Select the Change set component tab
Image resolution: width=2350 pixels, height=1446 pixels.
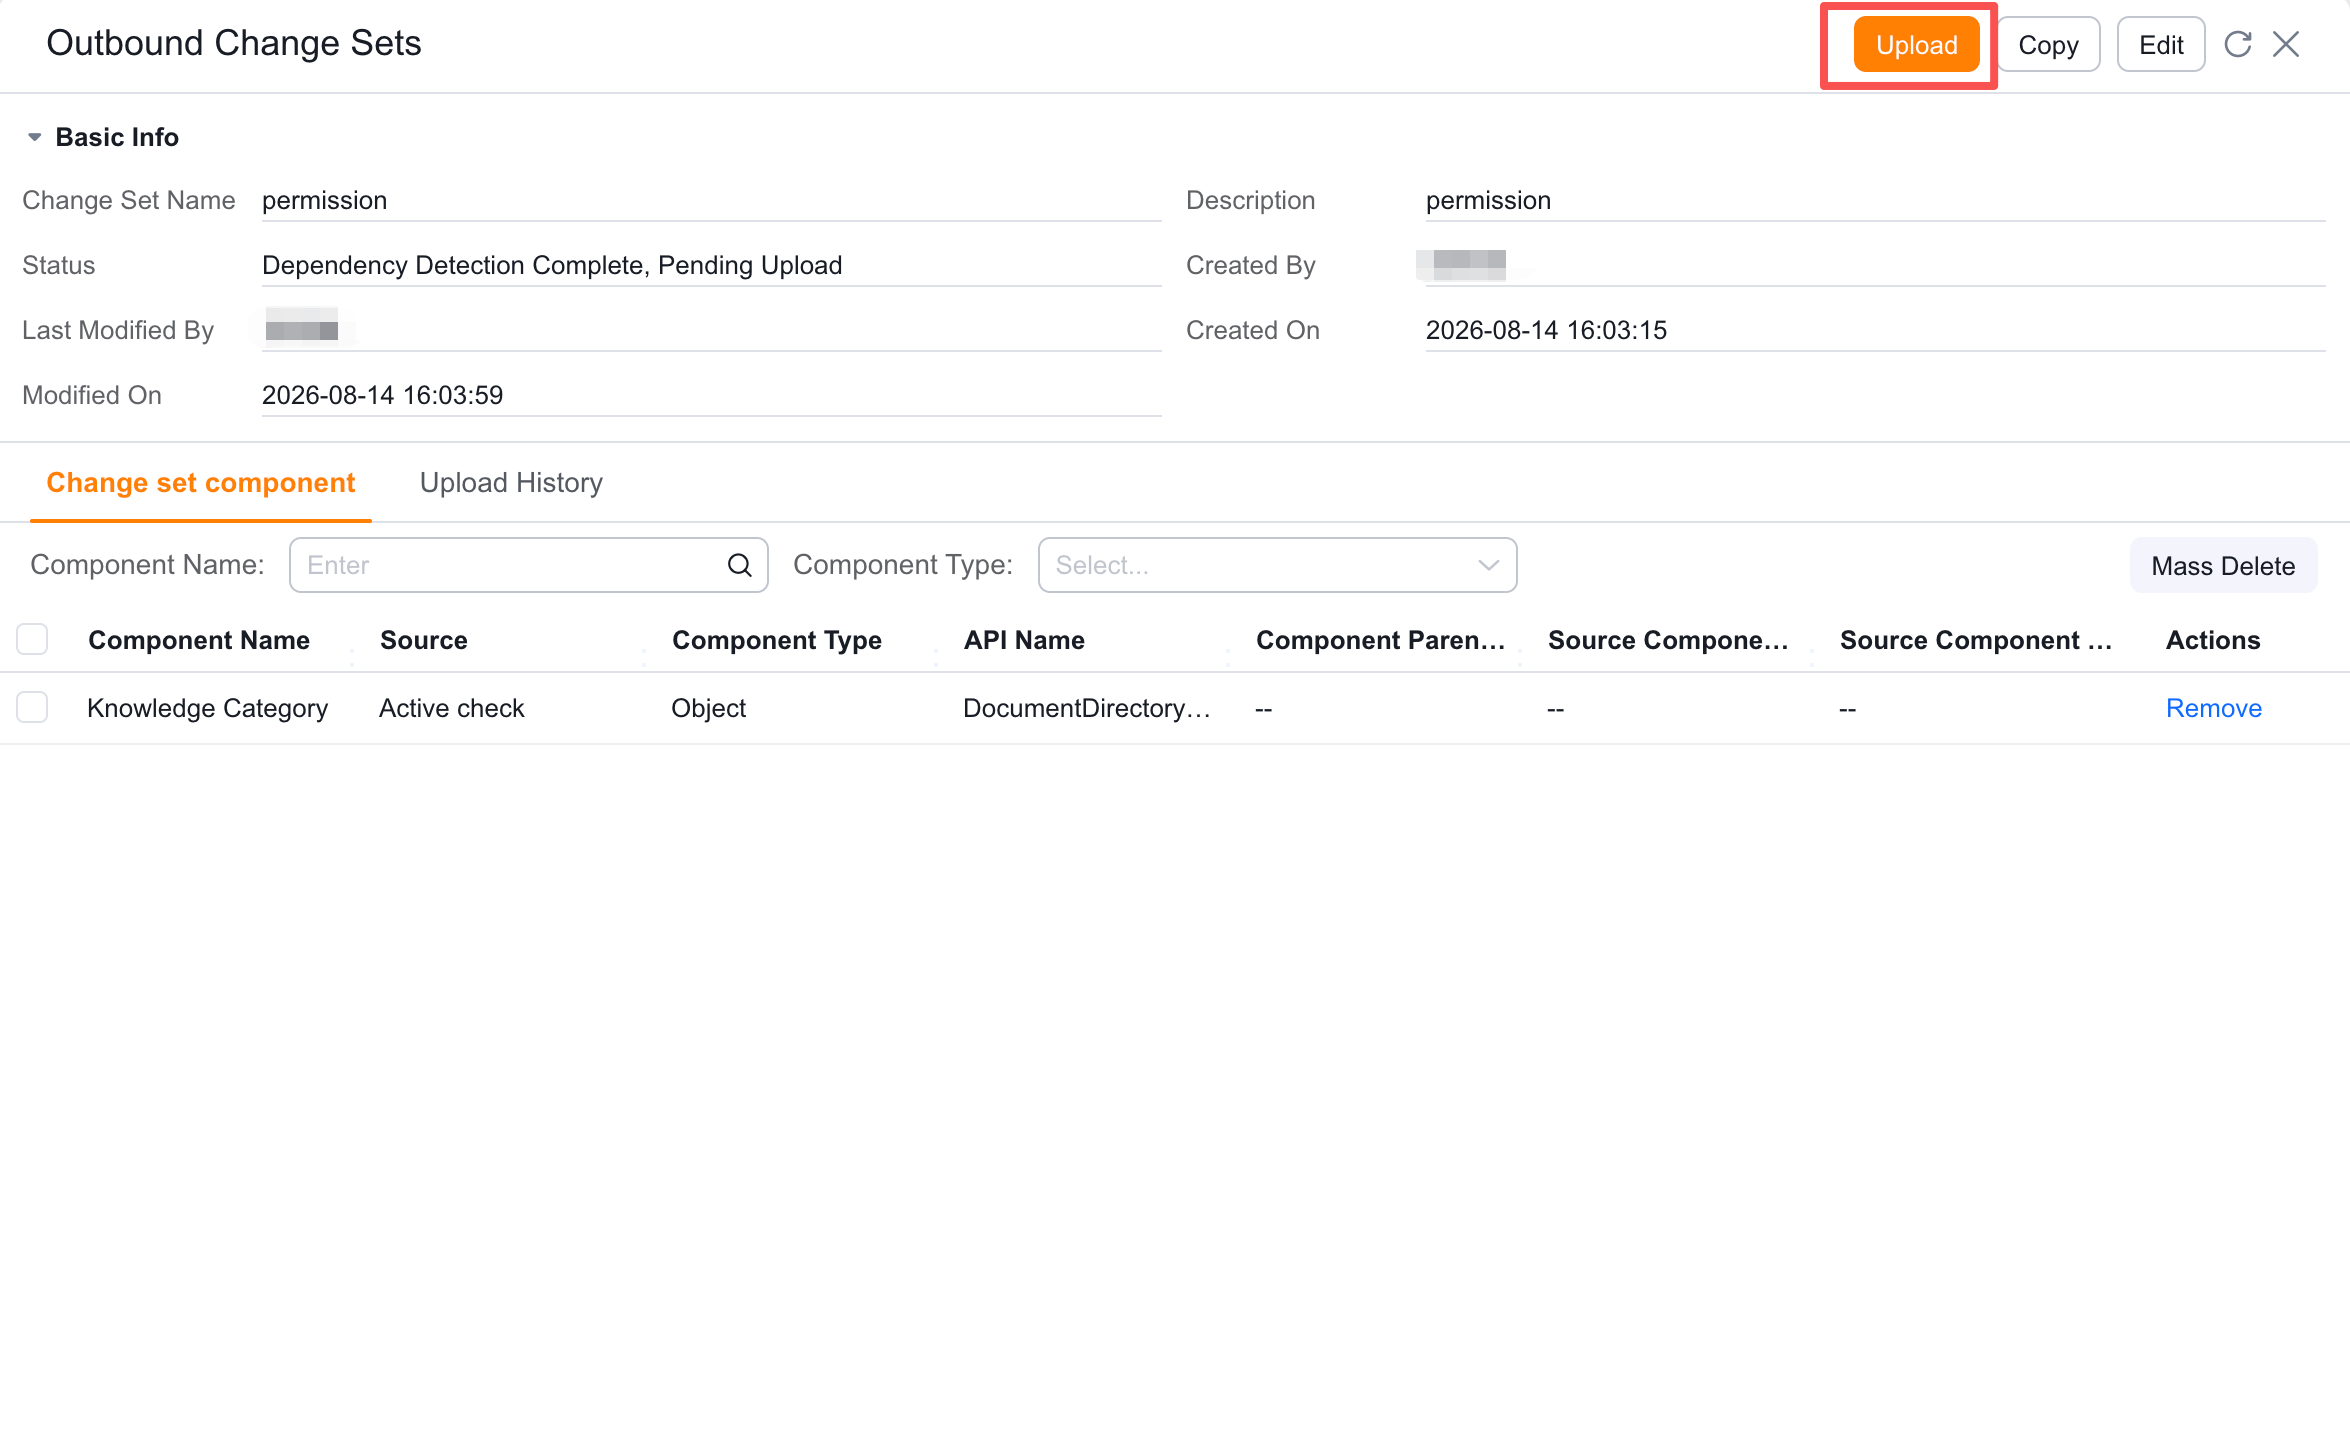tap(200, 482)
